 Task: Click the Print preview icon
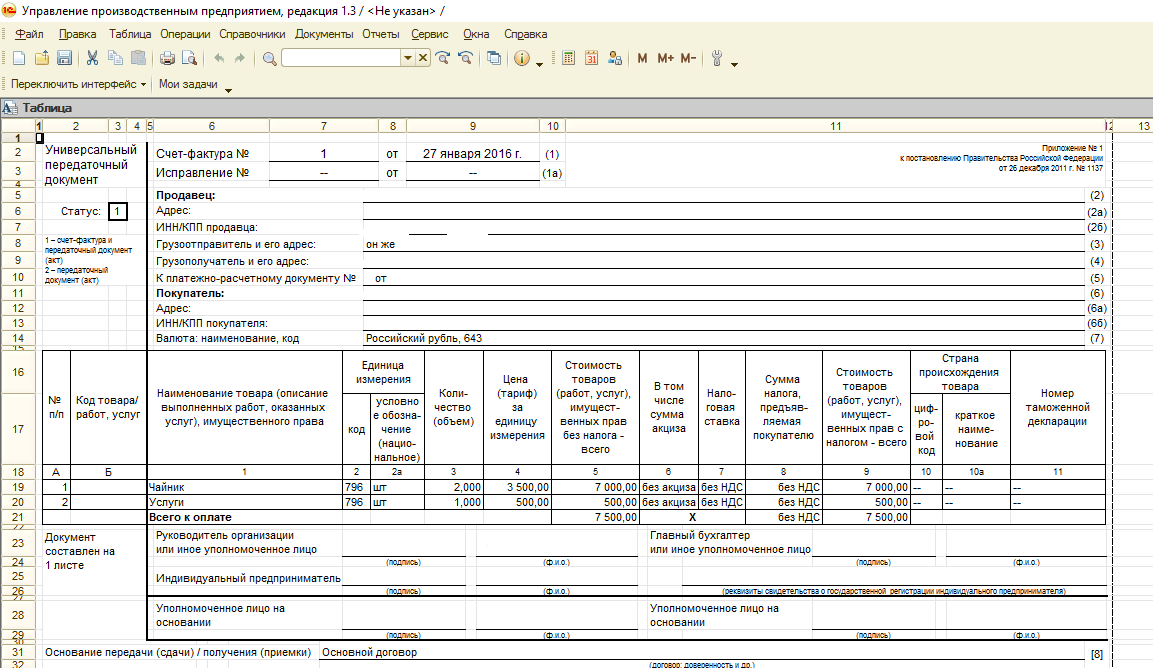(190, 58)
